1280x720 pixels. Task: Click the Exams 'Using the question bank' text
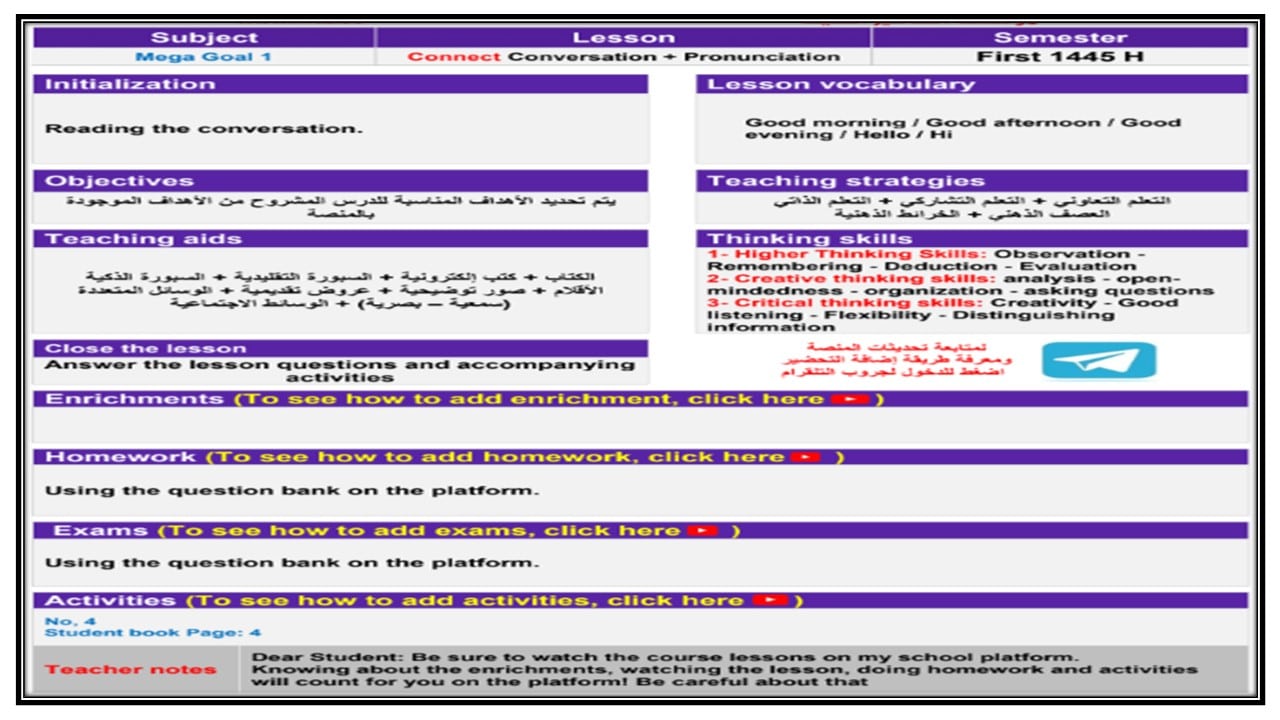coord(292,562)
